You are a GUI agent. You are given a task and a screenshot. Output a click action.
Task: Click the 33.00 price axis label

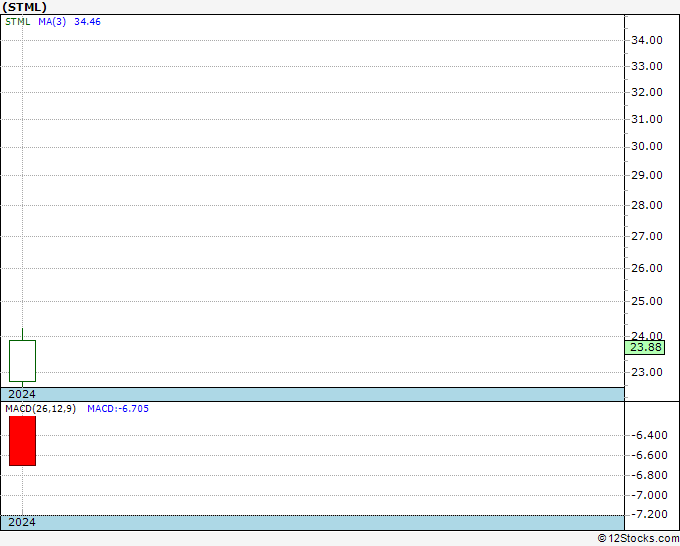pyautogui.click(x=647, y=66)
